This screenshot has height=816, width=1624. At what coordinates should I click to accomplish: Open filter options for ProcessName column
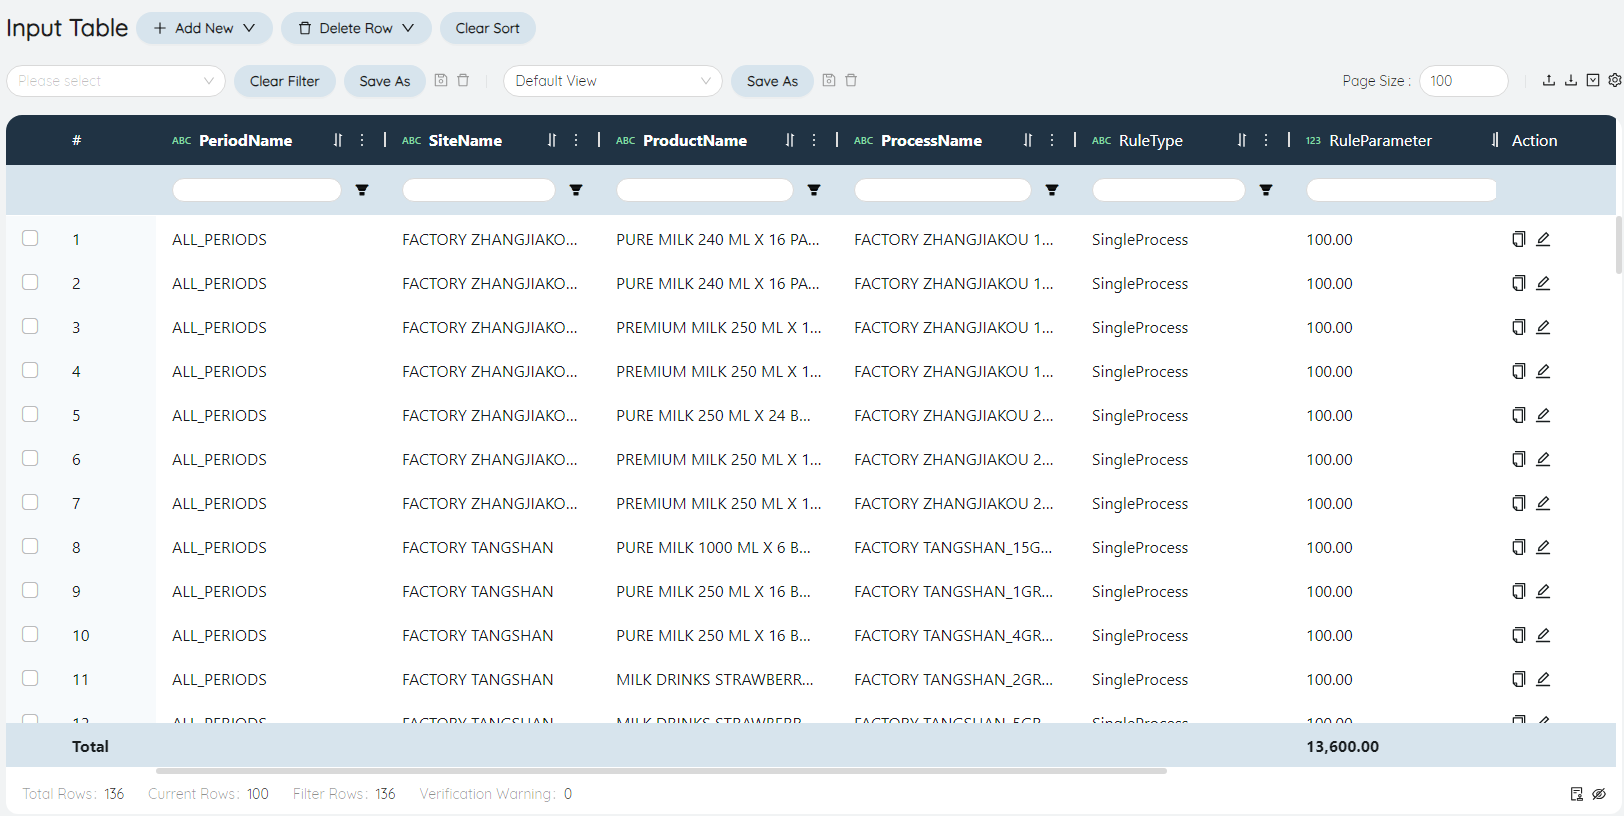click(x=1052, y=190)
